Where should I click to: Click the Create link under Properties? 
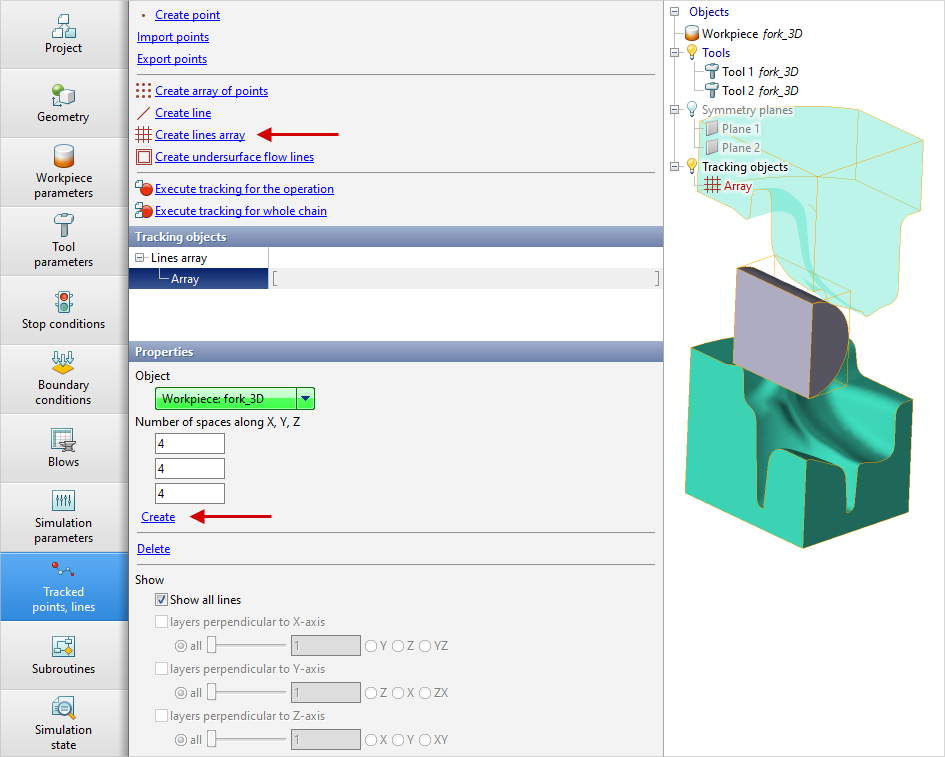pyautogui.click(x=158, y=517)
